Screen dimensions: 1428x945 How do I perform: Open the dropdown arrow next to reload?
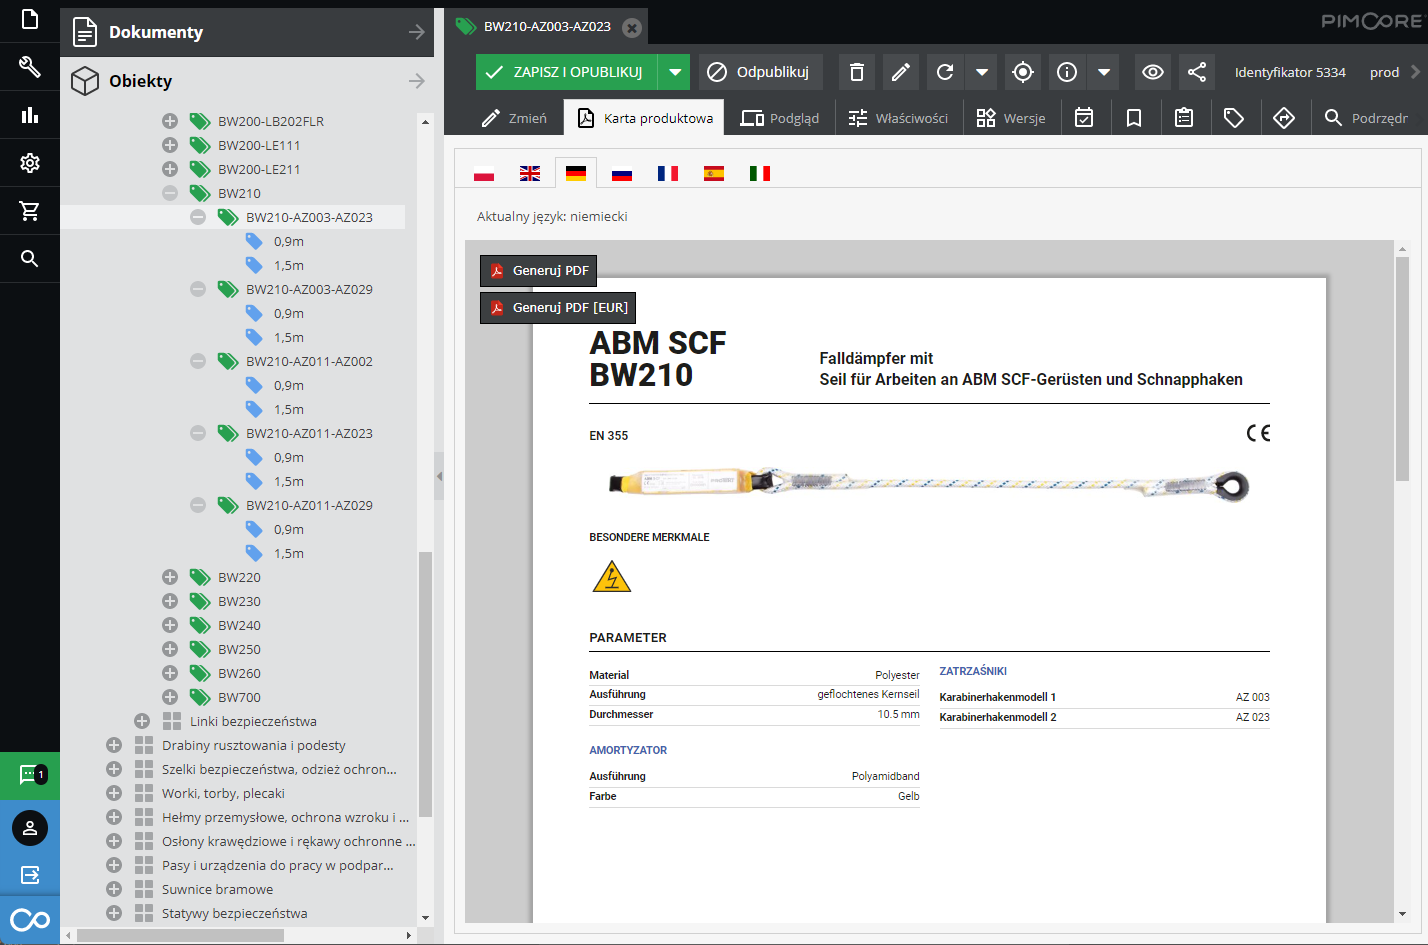(982, 72)
